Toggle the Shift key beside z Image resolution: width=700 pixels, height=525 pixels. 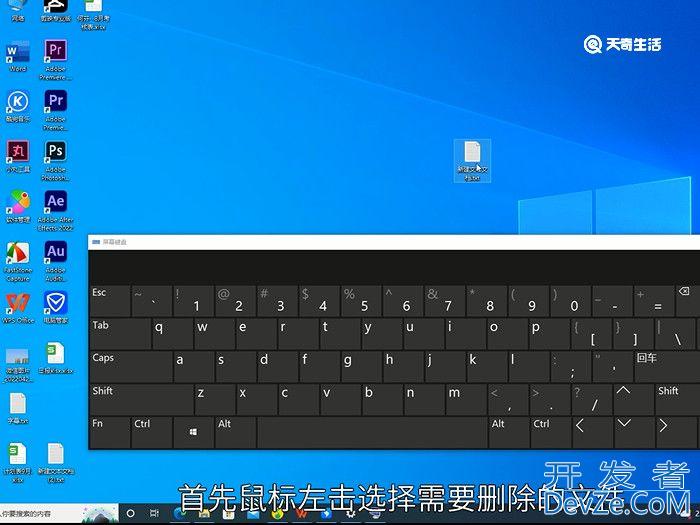pyautogui.click(x=142, y=399)
